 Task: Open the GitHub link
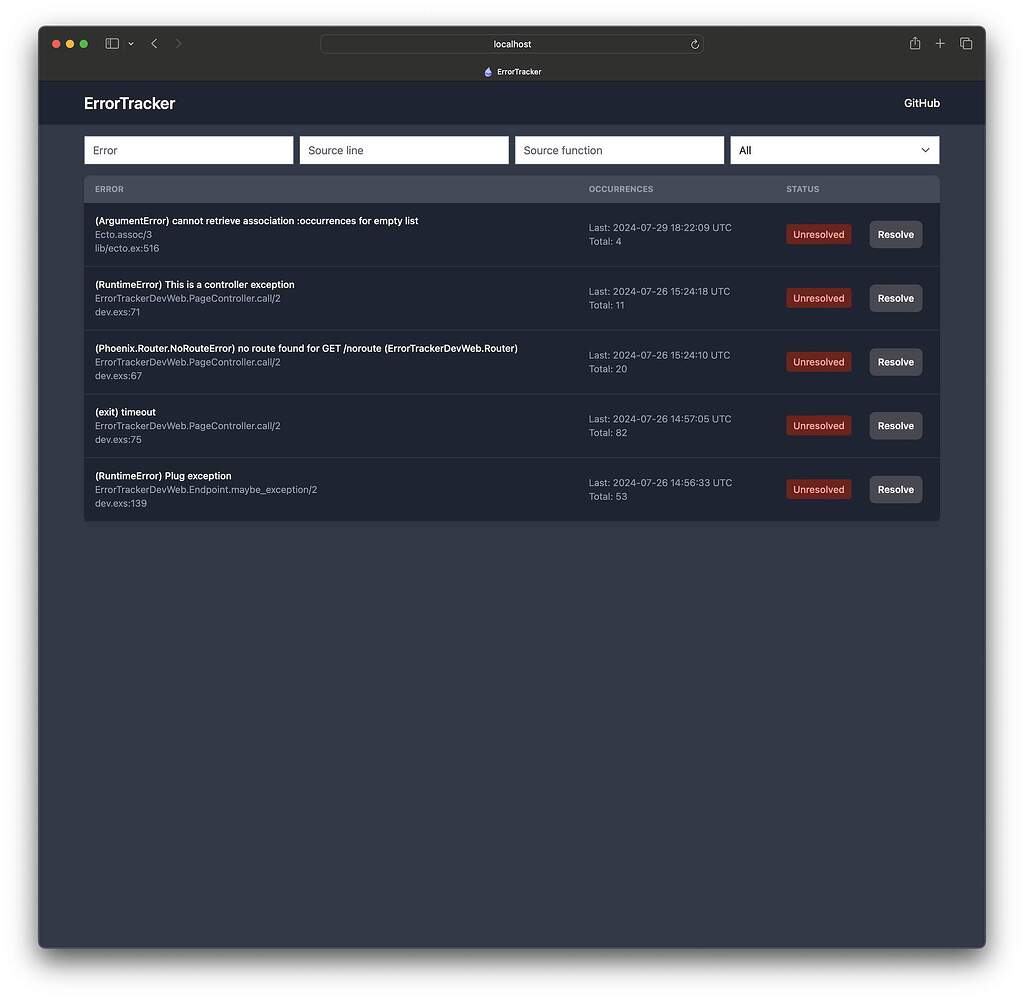[920, 103]
